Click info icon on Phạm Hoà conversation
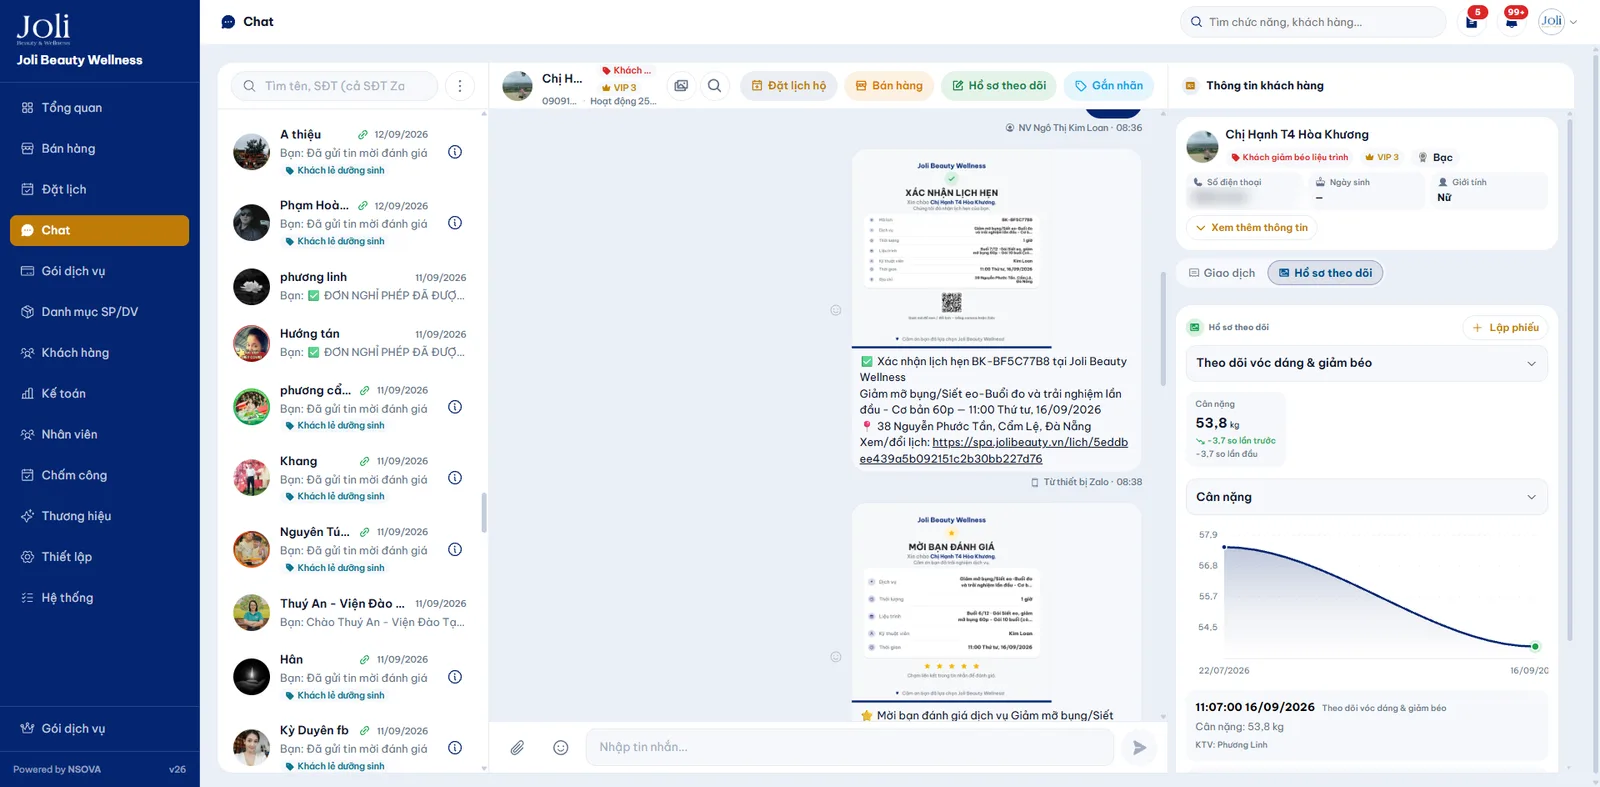 [455, 223]
